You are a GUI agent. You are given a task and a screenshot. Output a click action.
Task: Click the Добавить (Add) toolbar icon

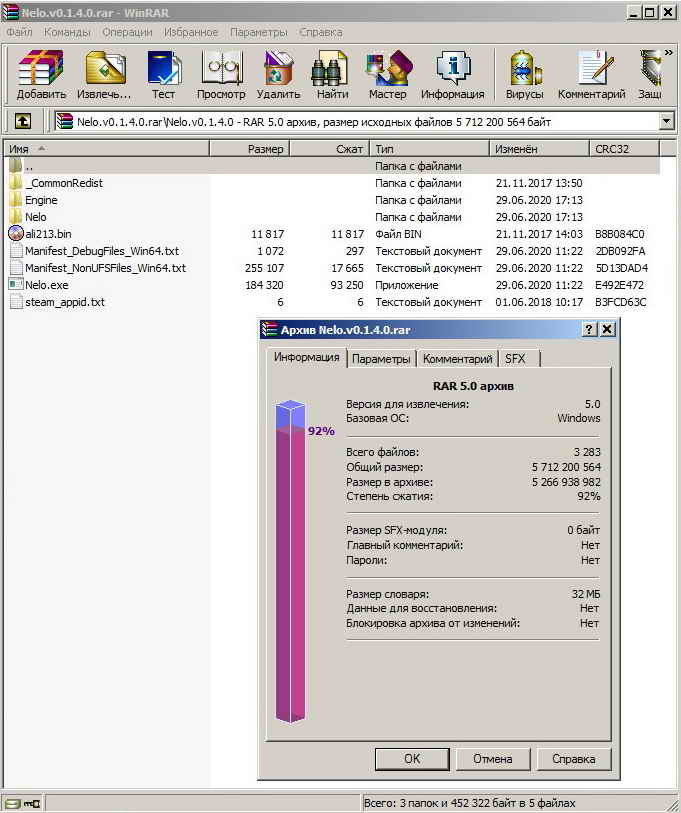point(41,75)
